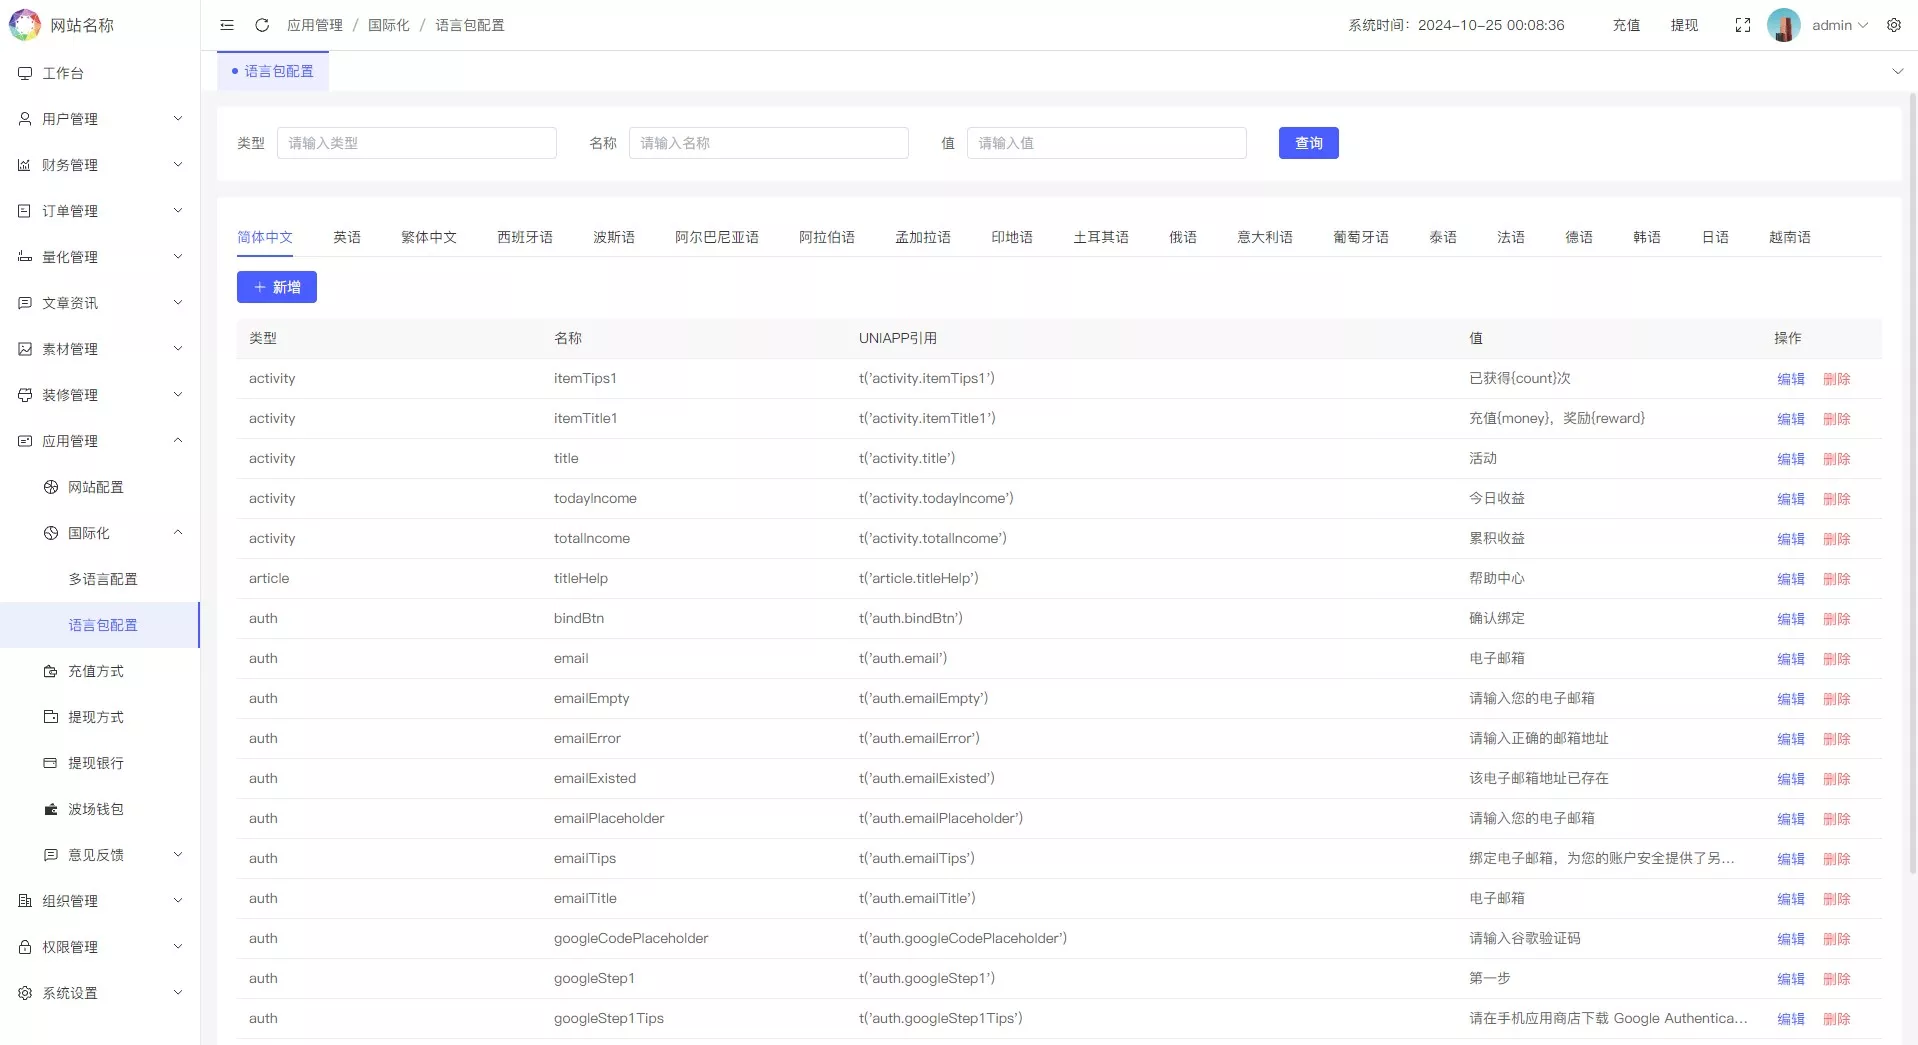
Task: Open 网站配置 via its globe icon
Action: click(49, 487)
